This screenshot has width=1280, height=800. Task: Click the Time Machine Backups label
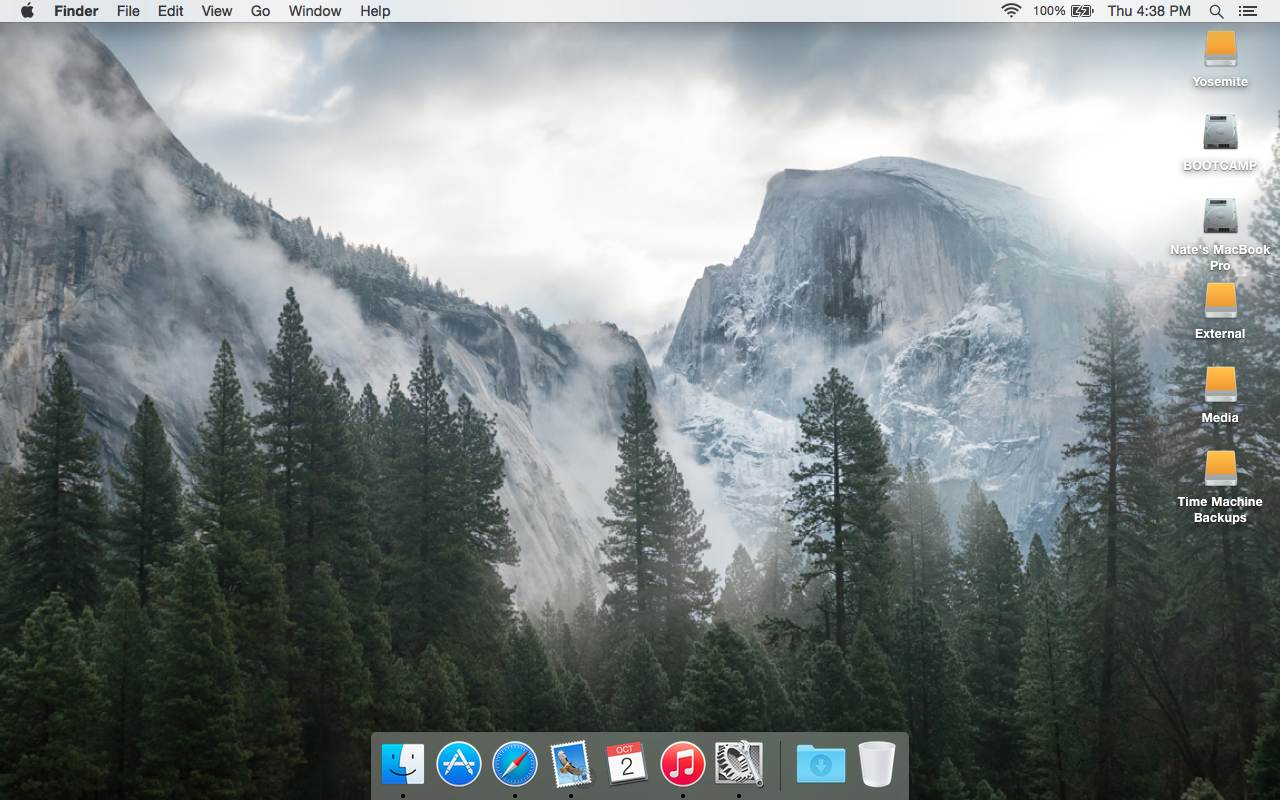click(x=1220, y=510)
